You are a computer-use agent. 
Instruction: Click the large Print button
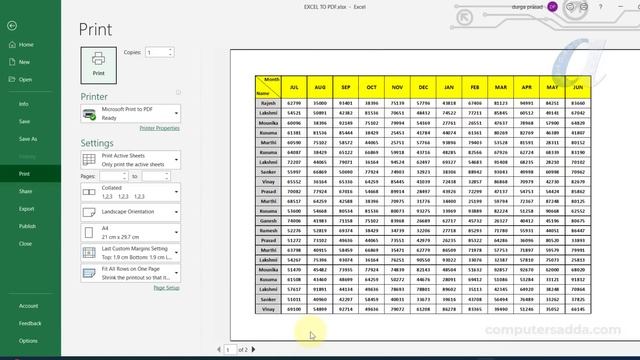tap(98, 65)
